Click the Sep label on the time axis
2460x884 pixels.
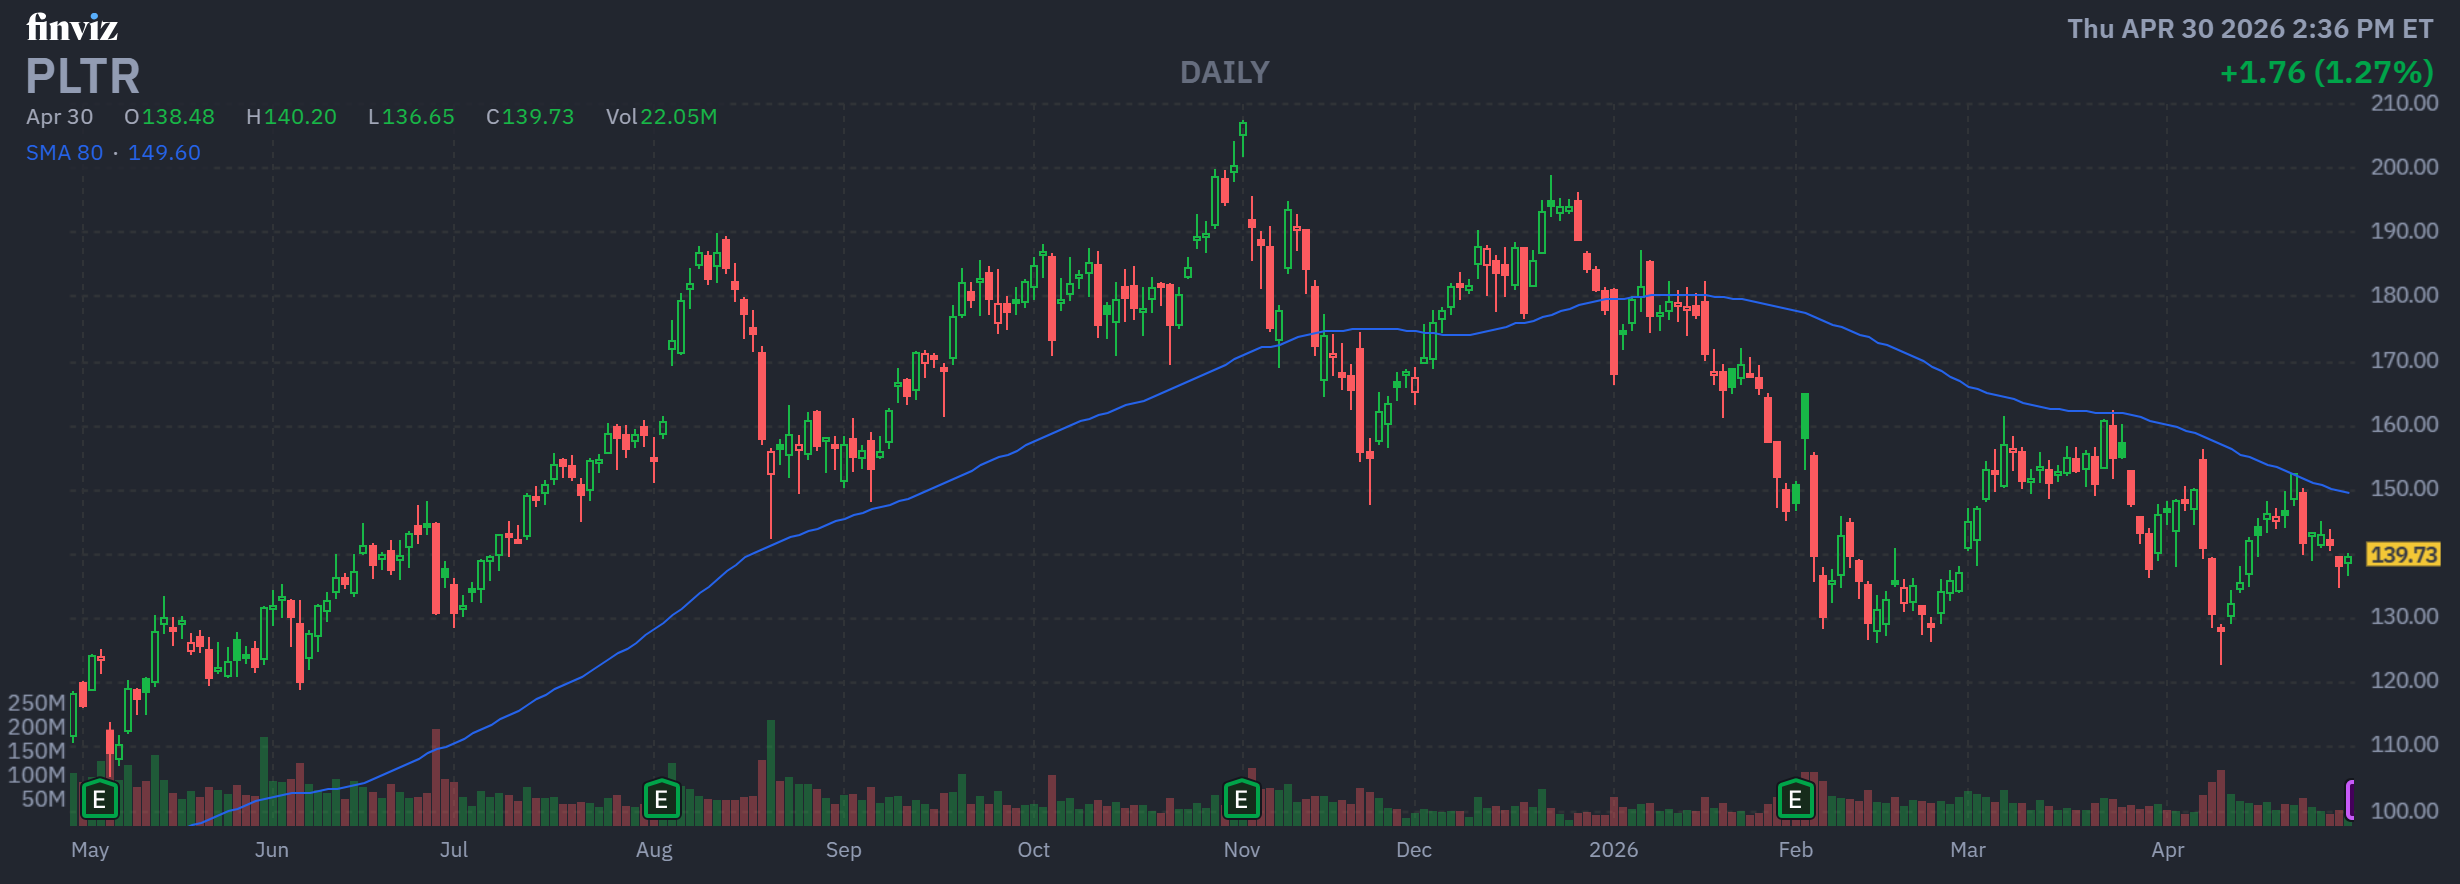click(843, 850)
